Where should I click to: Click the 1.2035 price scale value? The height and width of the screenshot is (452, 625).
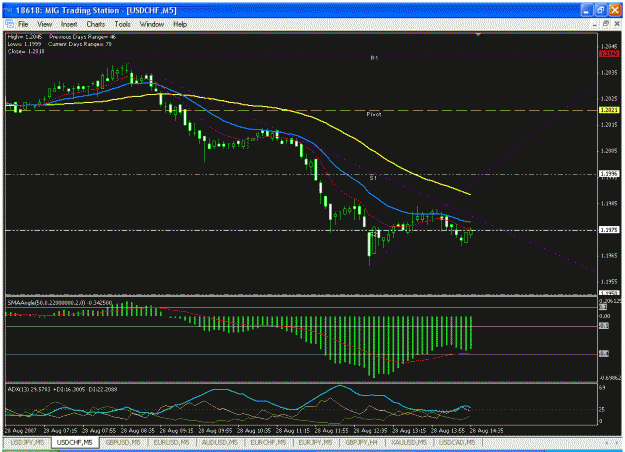[x=609, y=73]
